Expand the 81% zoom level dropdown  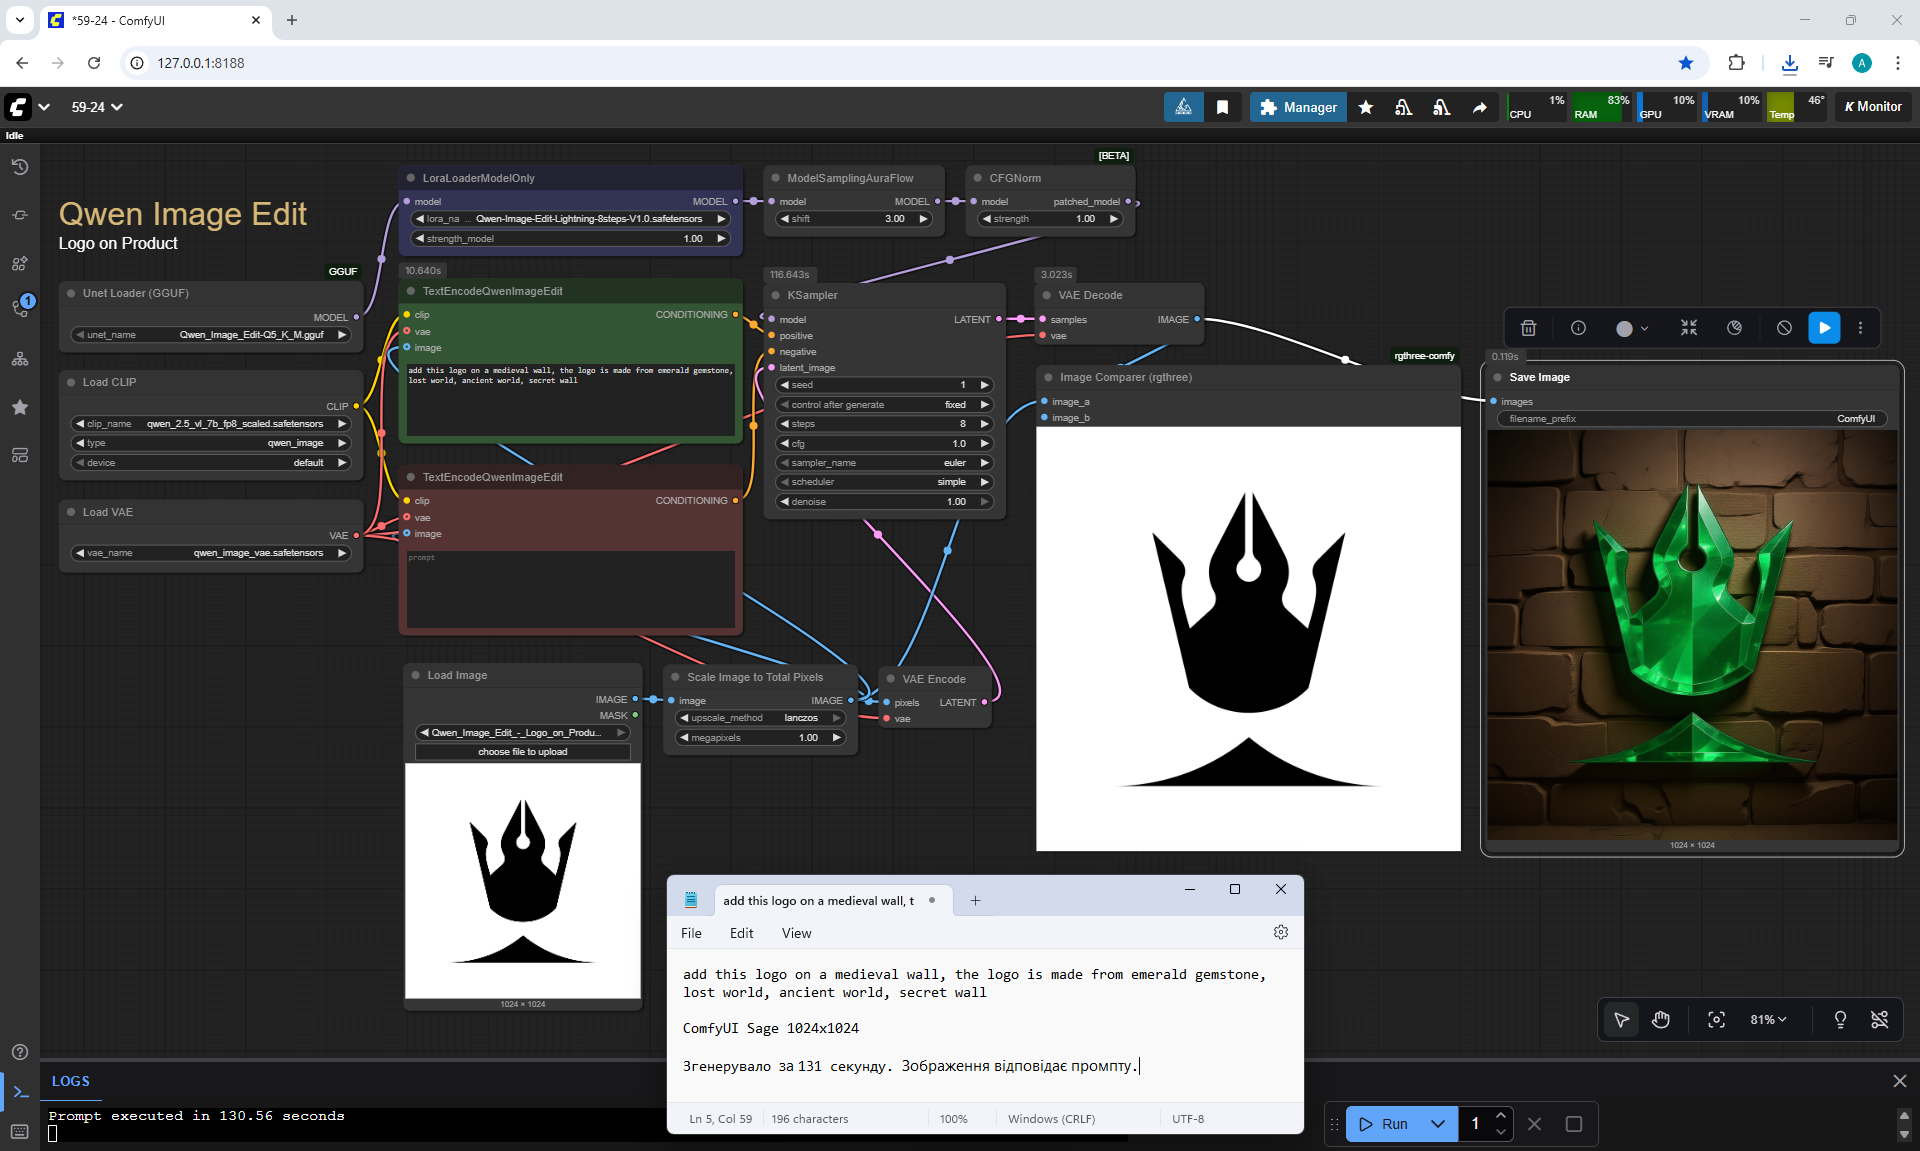point(1768,1019)
